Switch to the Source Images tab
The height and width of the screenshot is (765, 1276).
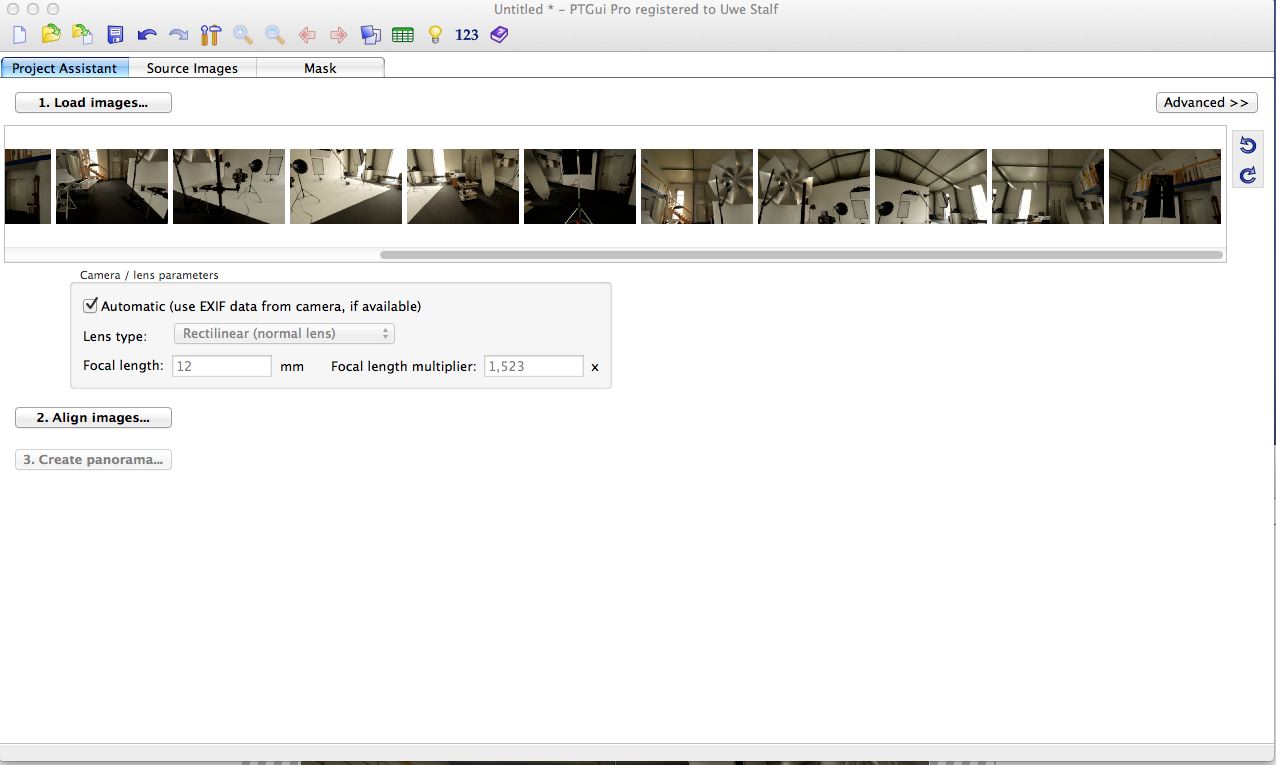pyautogui.click(x=192, y=68)
